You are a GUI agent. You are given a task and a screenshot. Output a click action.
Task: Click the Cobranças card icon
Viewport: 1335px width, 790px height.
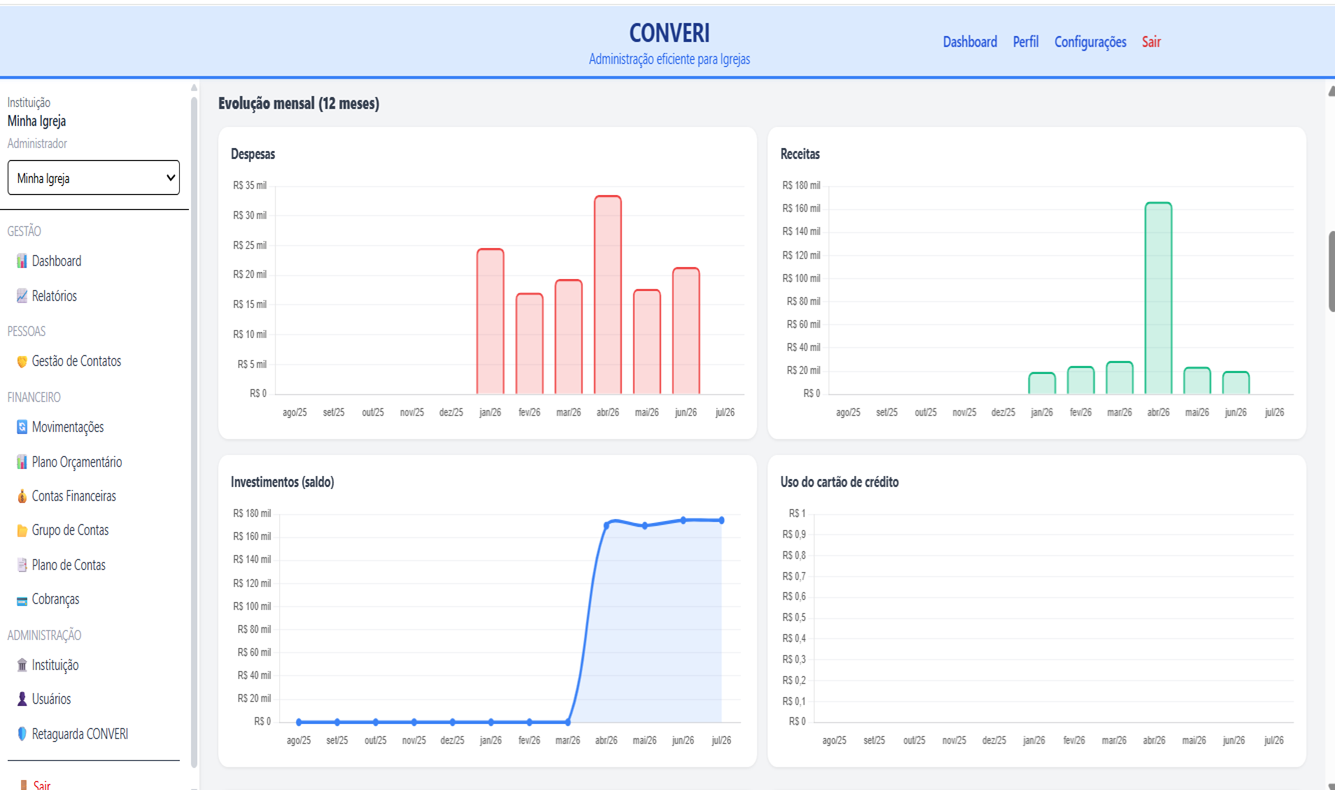point(22,600)
